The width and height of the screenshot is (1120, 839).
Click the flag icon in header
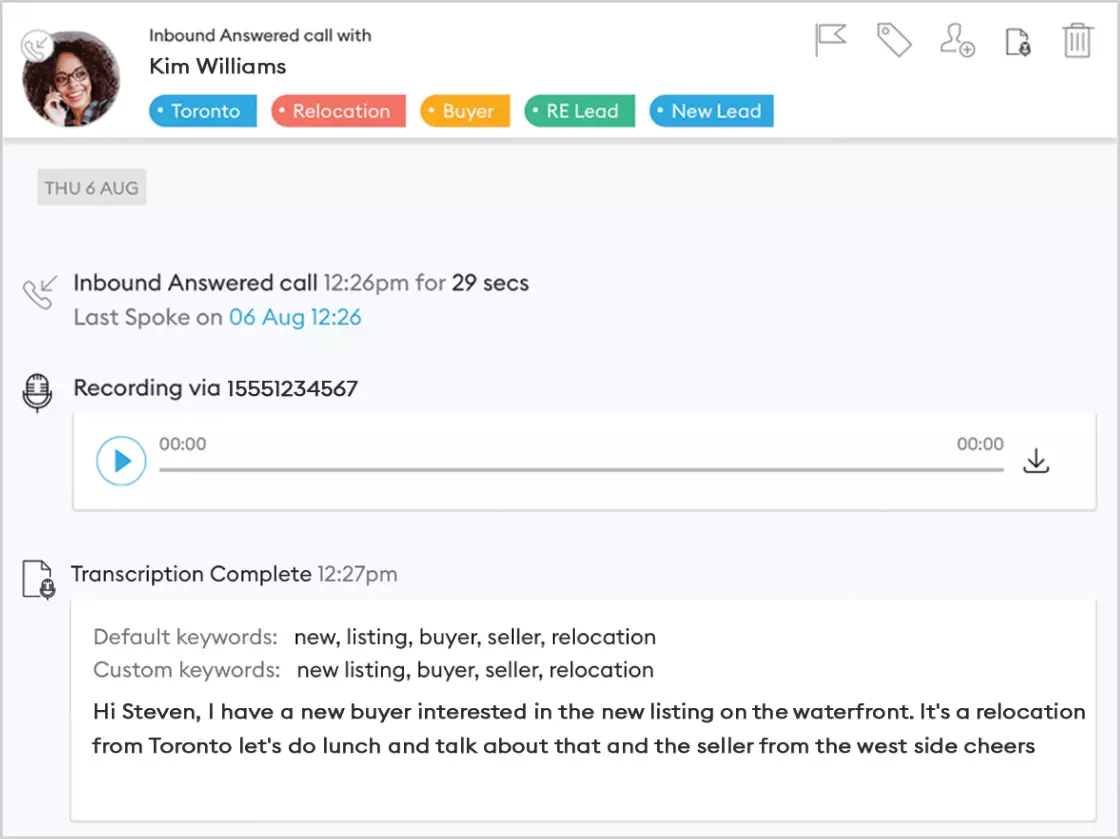[x=830, y=41]
